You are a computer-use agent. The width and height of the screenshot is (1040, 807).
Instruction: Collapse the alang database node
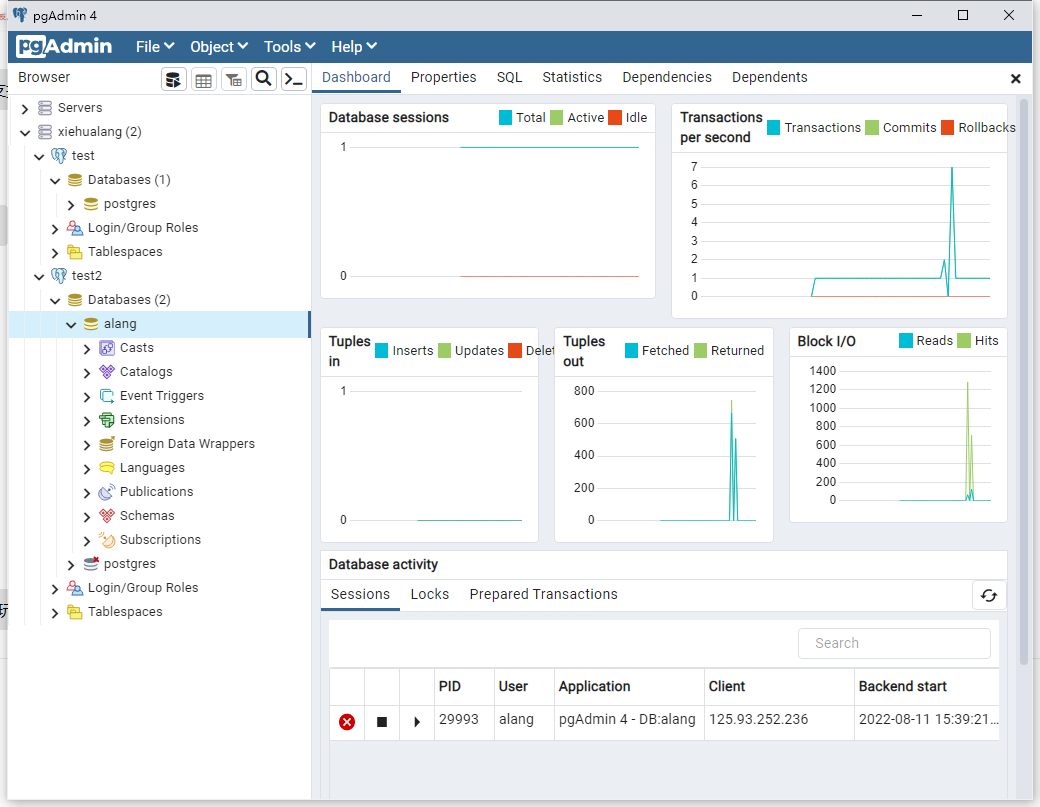tap(71, 324)
